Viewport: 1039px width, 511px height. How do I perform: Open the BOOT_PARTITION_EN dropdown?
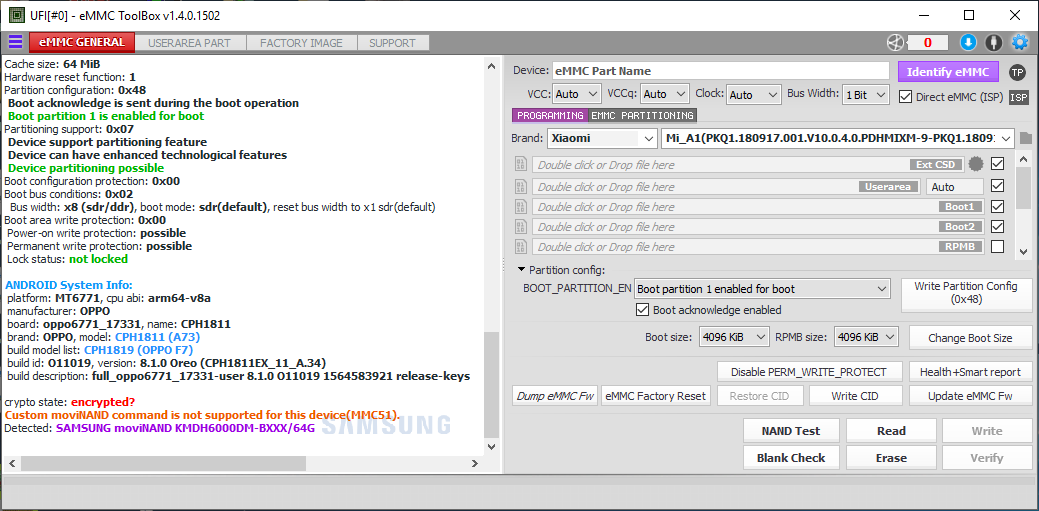click(762, 289)
